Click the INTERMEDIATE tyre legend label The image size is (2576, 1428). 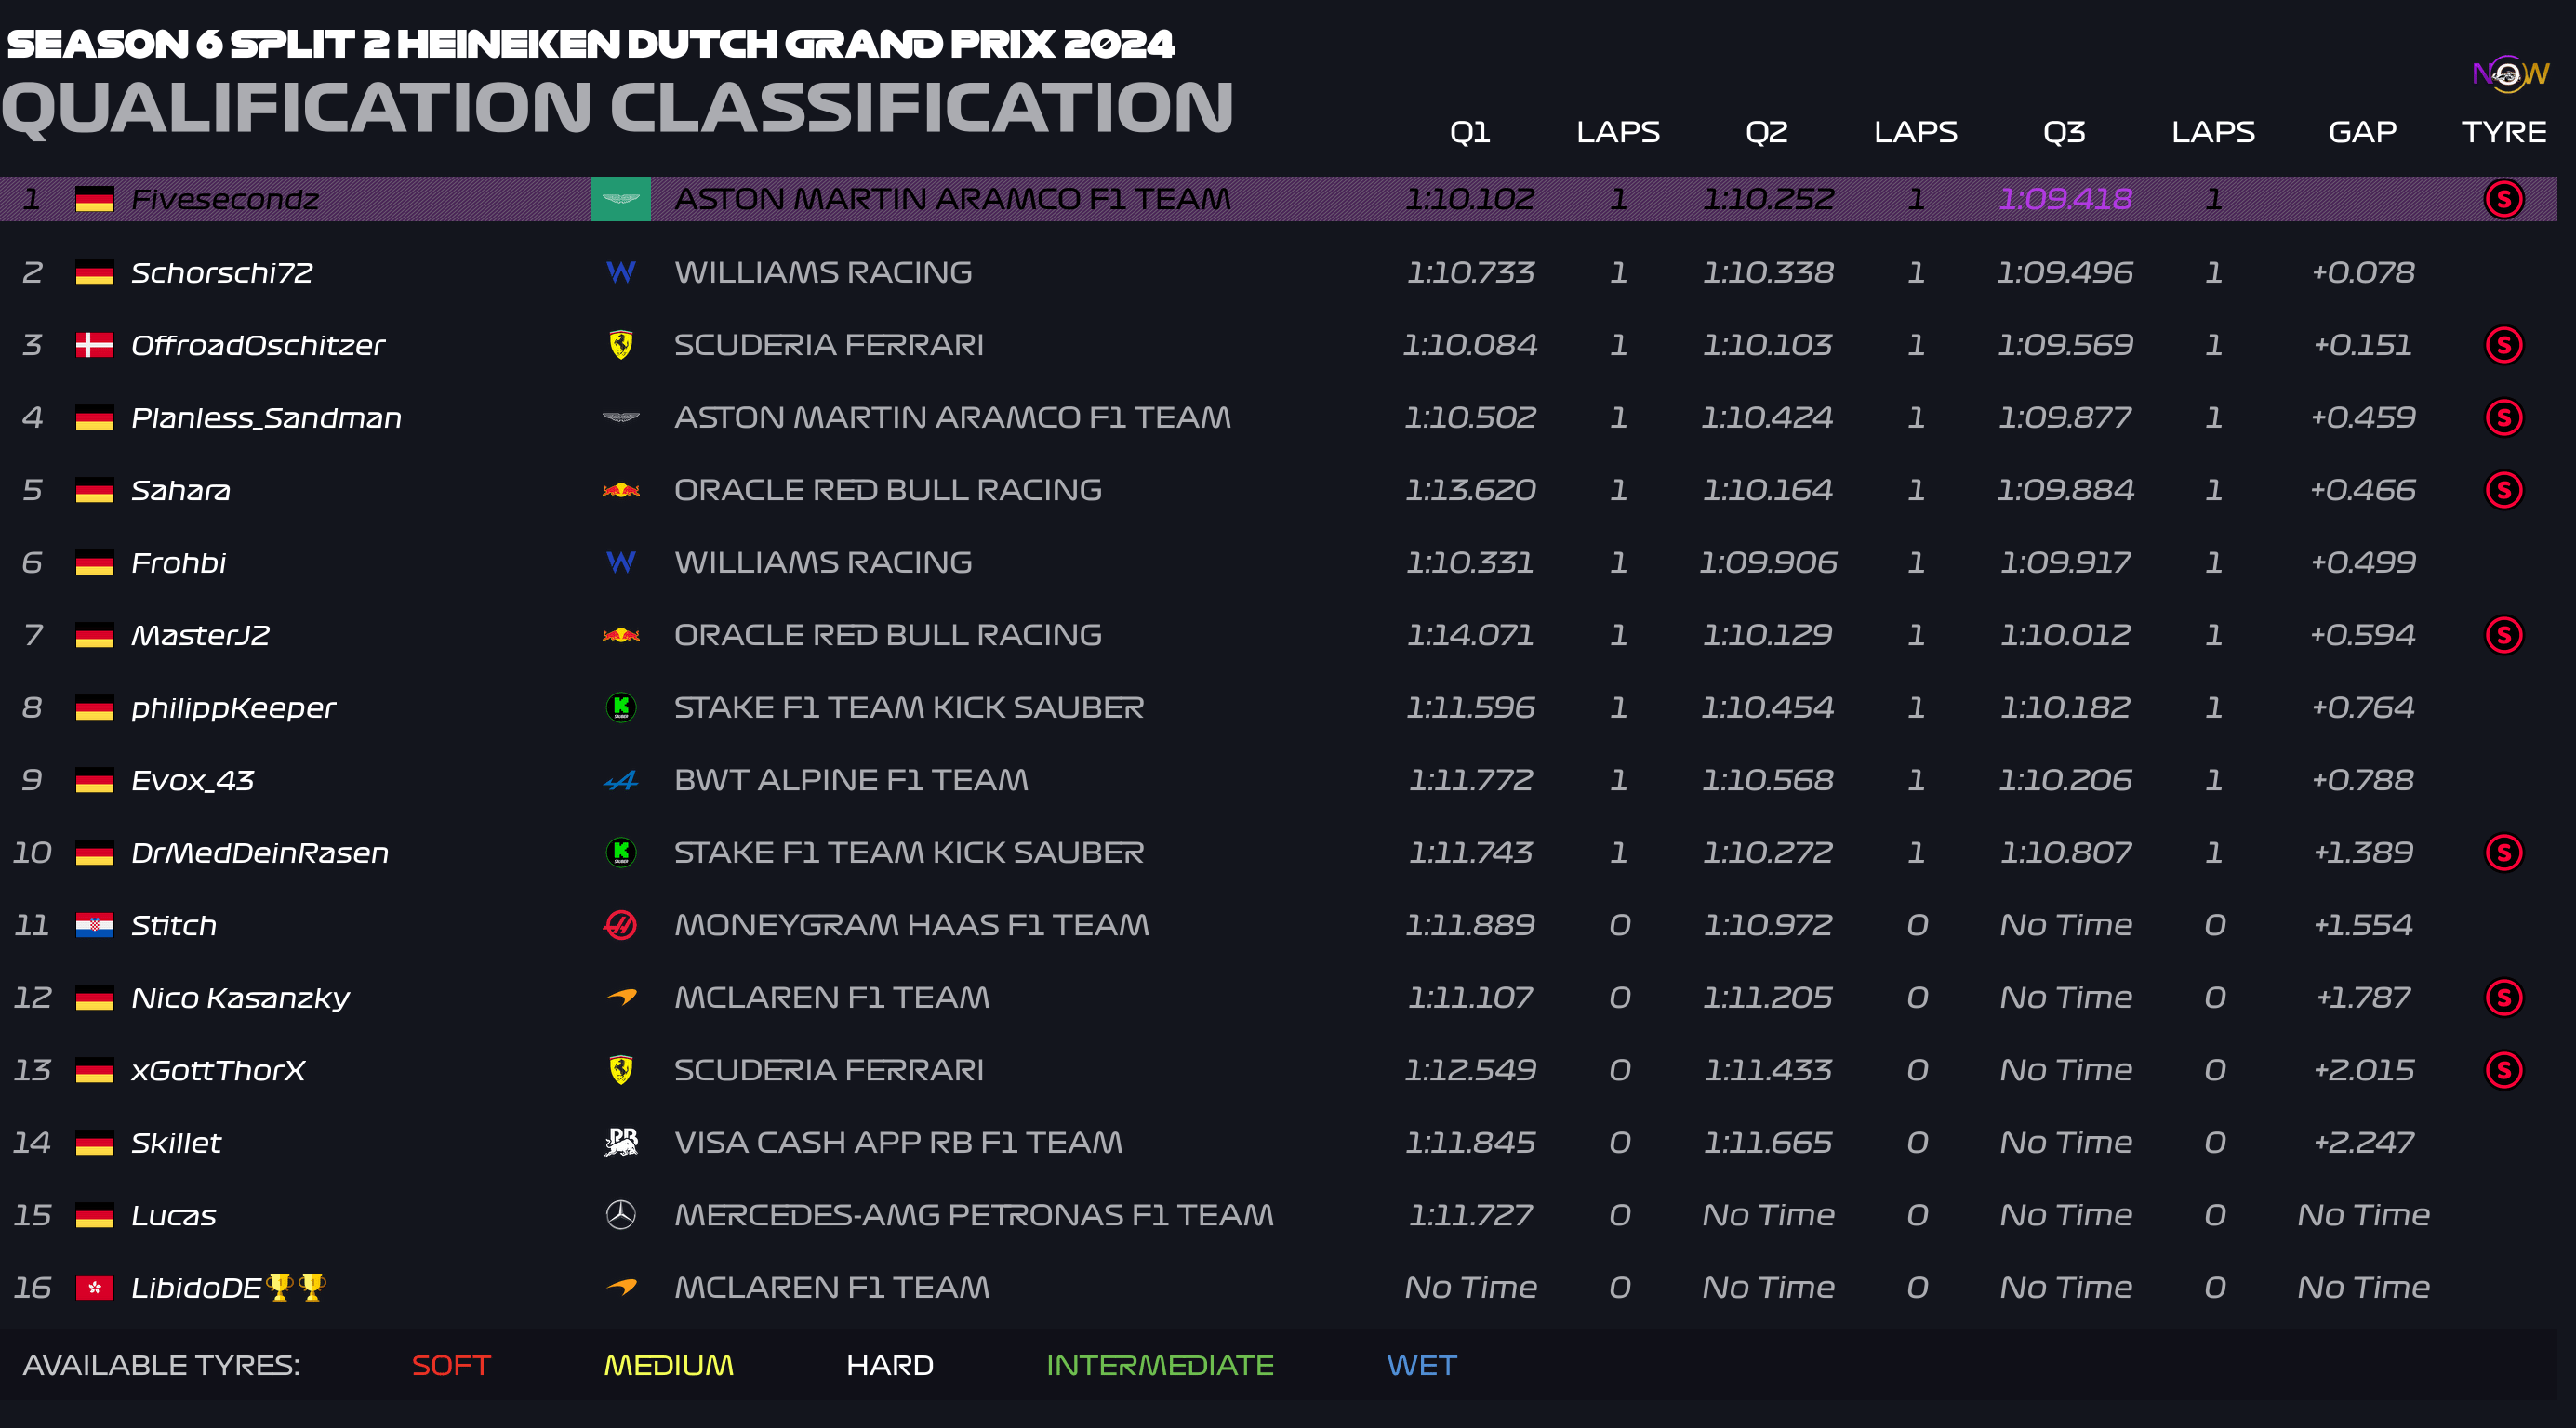click(1160, 1365)
